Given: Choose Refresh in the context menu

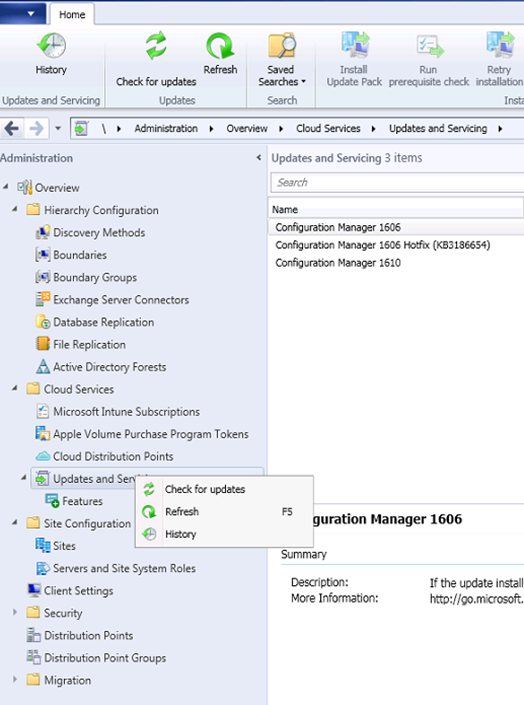Looking at the screenshot, I should pyautogui.click(x=224, y=512).
